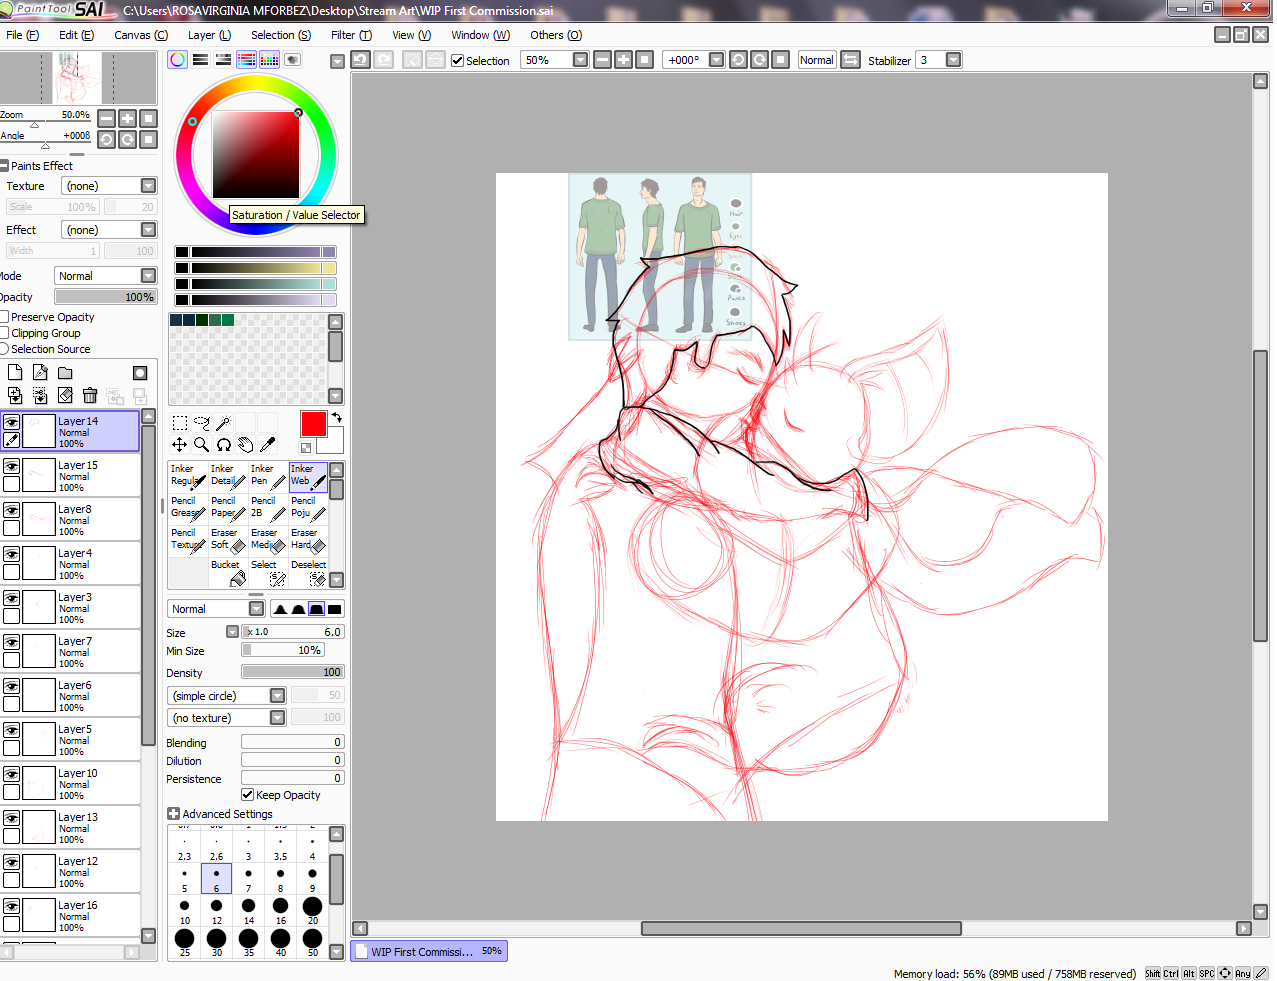
Task: Click the swatches panel icon
Action: (x=269, y=60)
